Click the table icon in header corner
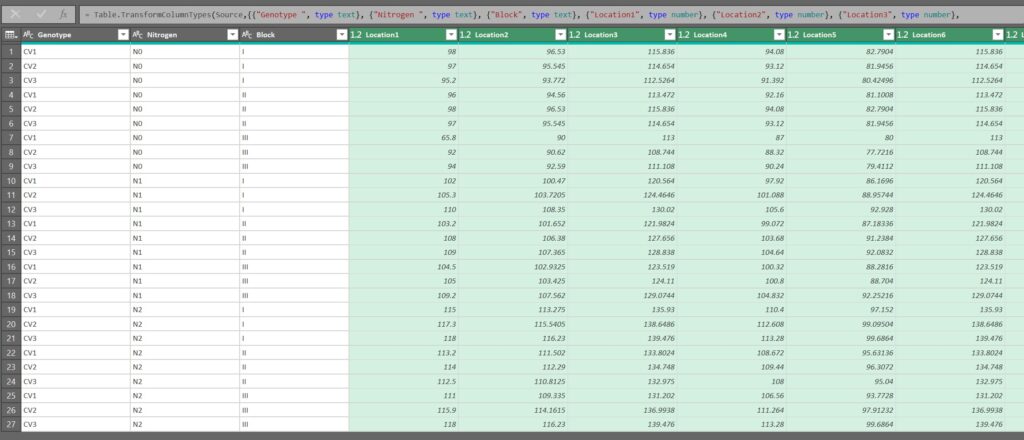The image size is (1024, 440). (10, 35)
